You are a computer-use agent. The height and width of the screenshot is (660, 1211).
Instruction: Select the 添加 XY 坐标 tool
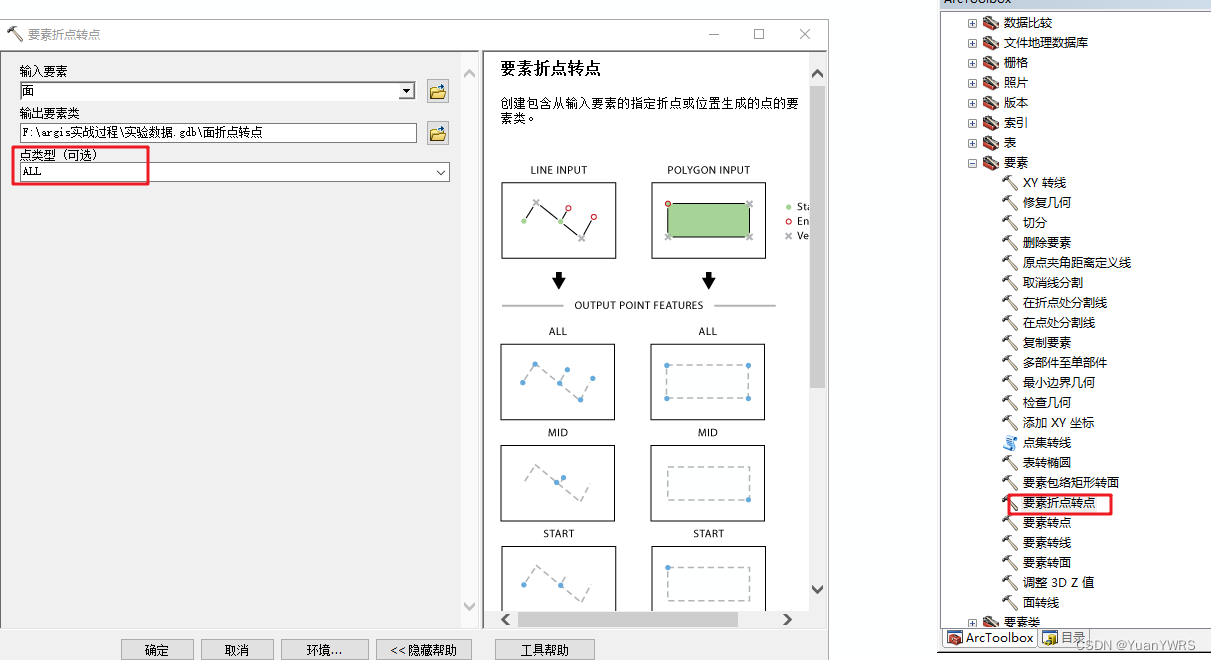1049,422
